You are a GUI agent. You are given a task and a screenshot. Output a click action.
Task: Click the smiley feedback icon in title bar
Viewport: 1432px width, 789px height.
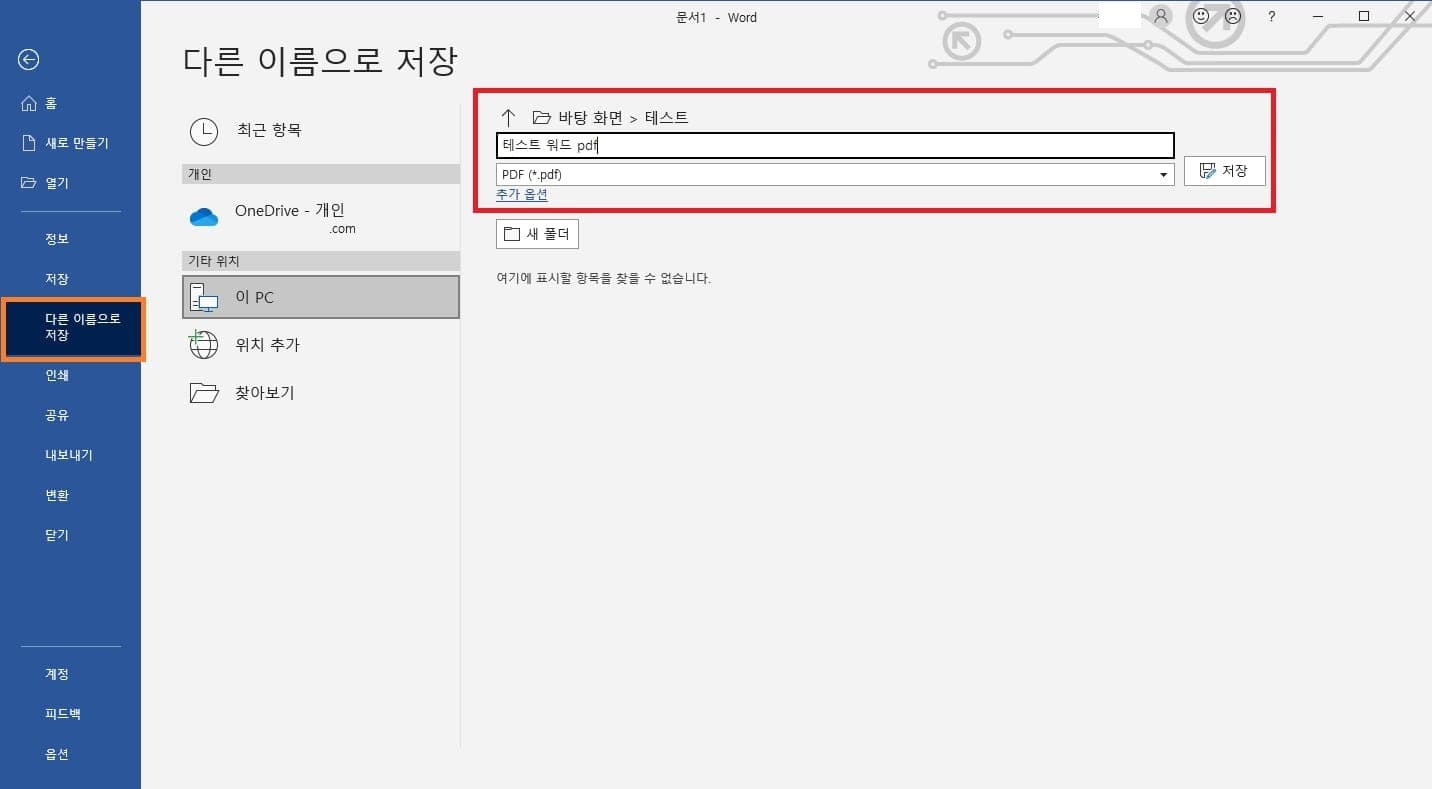point(1200,16)
